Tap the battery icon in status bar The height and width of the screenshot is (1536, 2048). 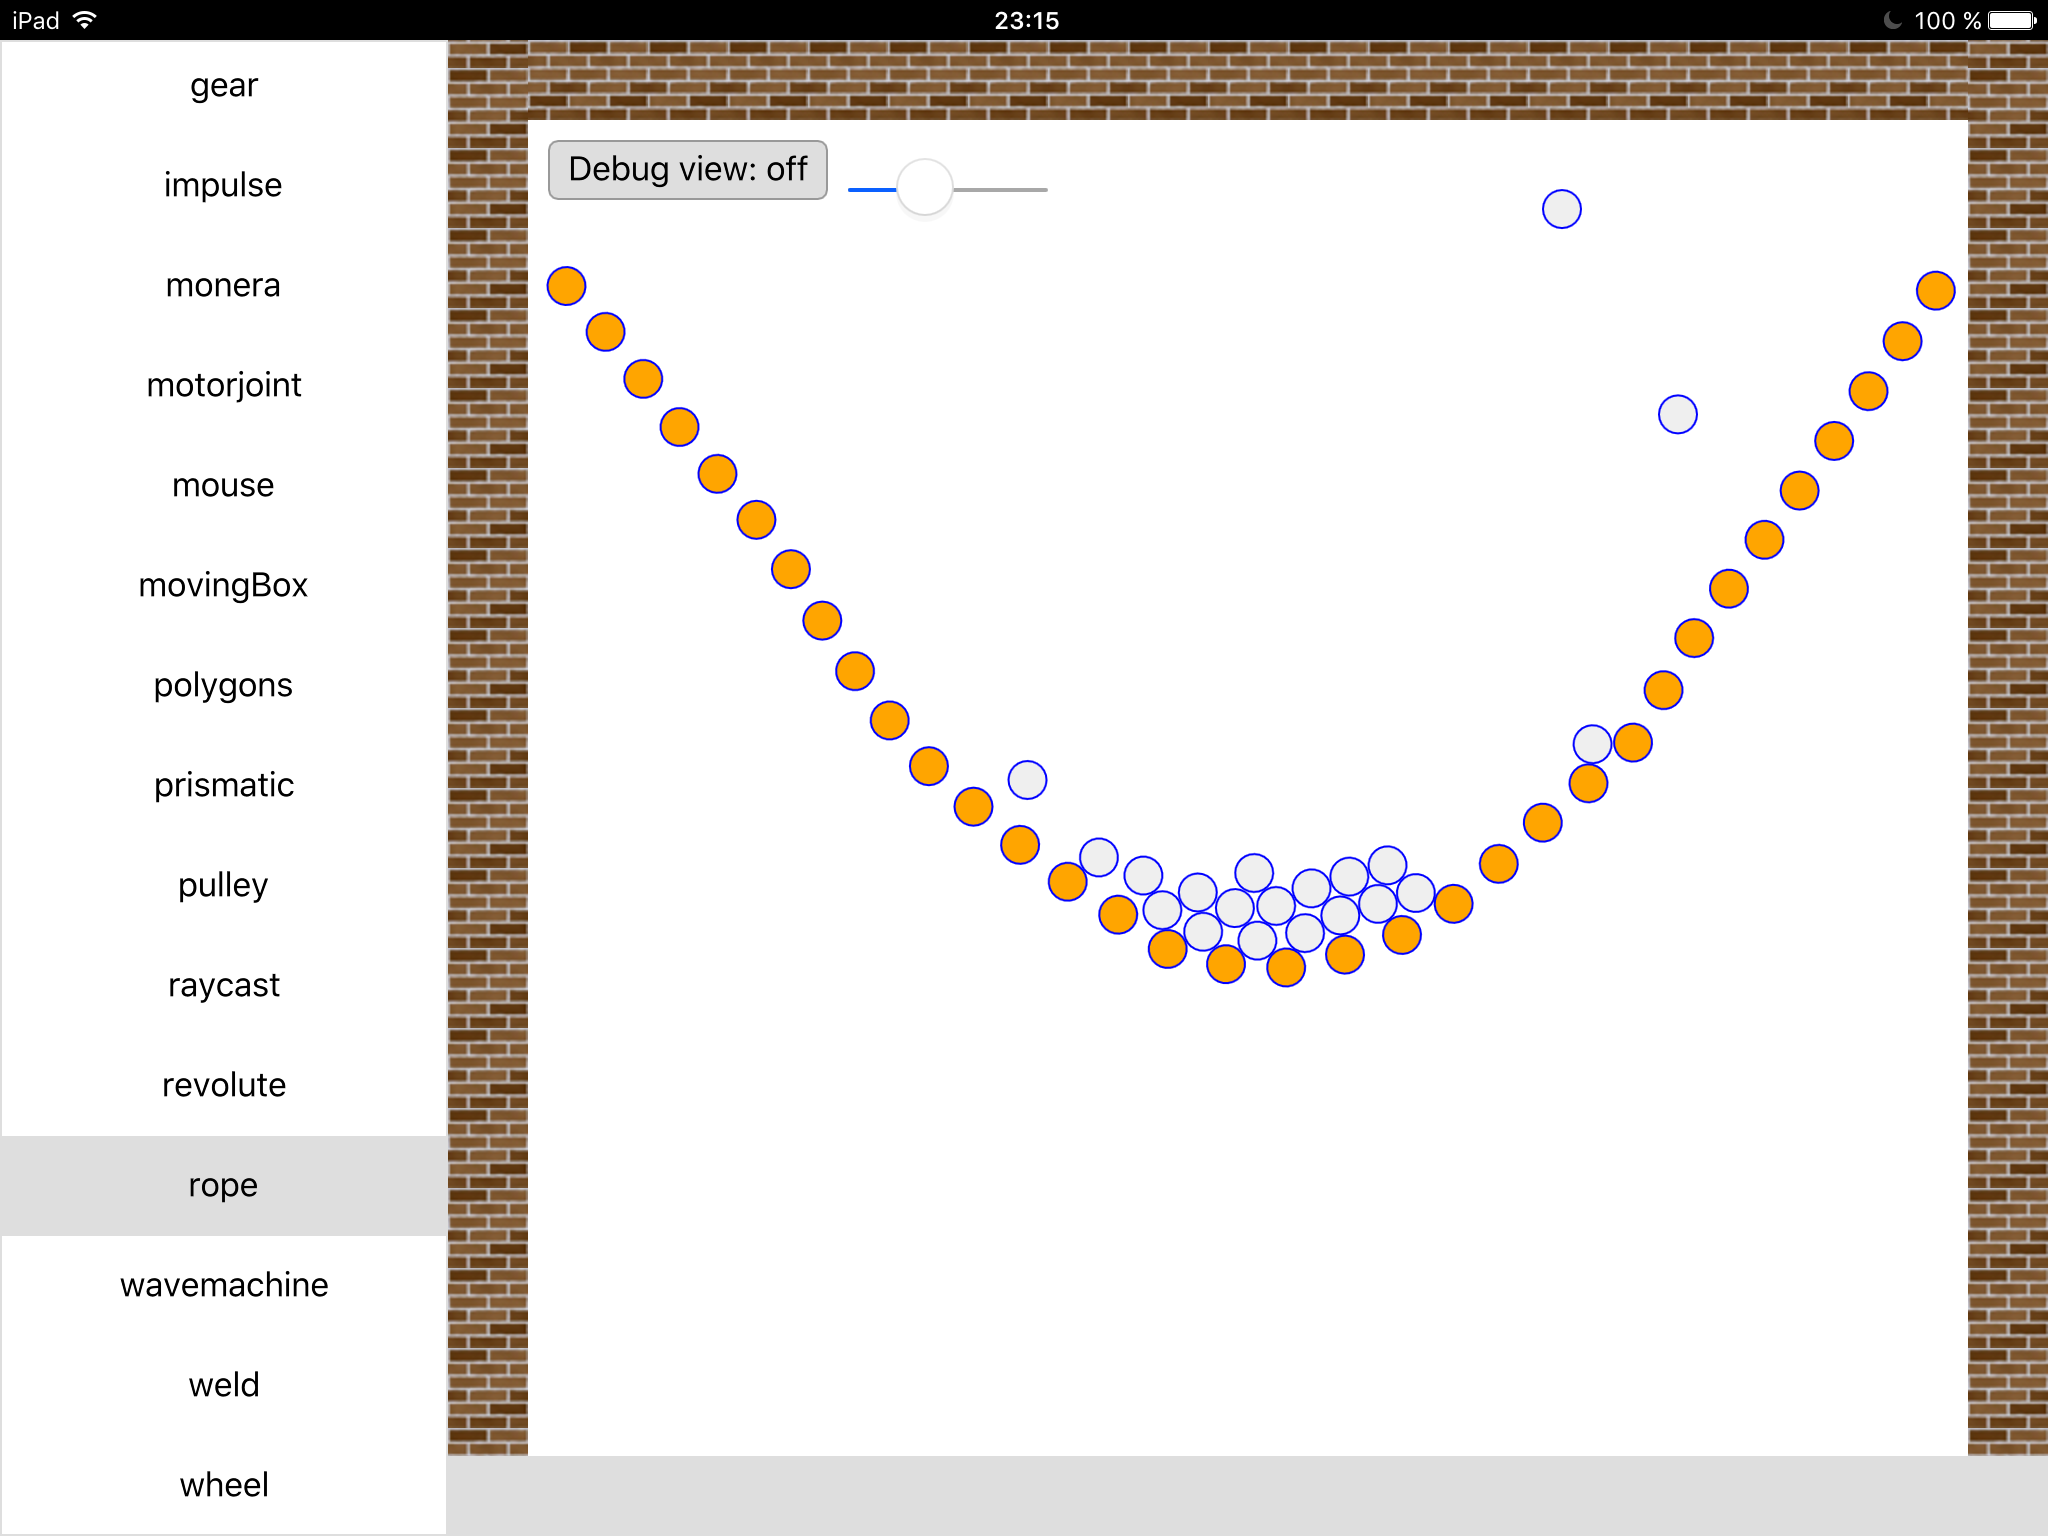click(2012, 21)
